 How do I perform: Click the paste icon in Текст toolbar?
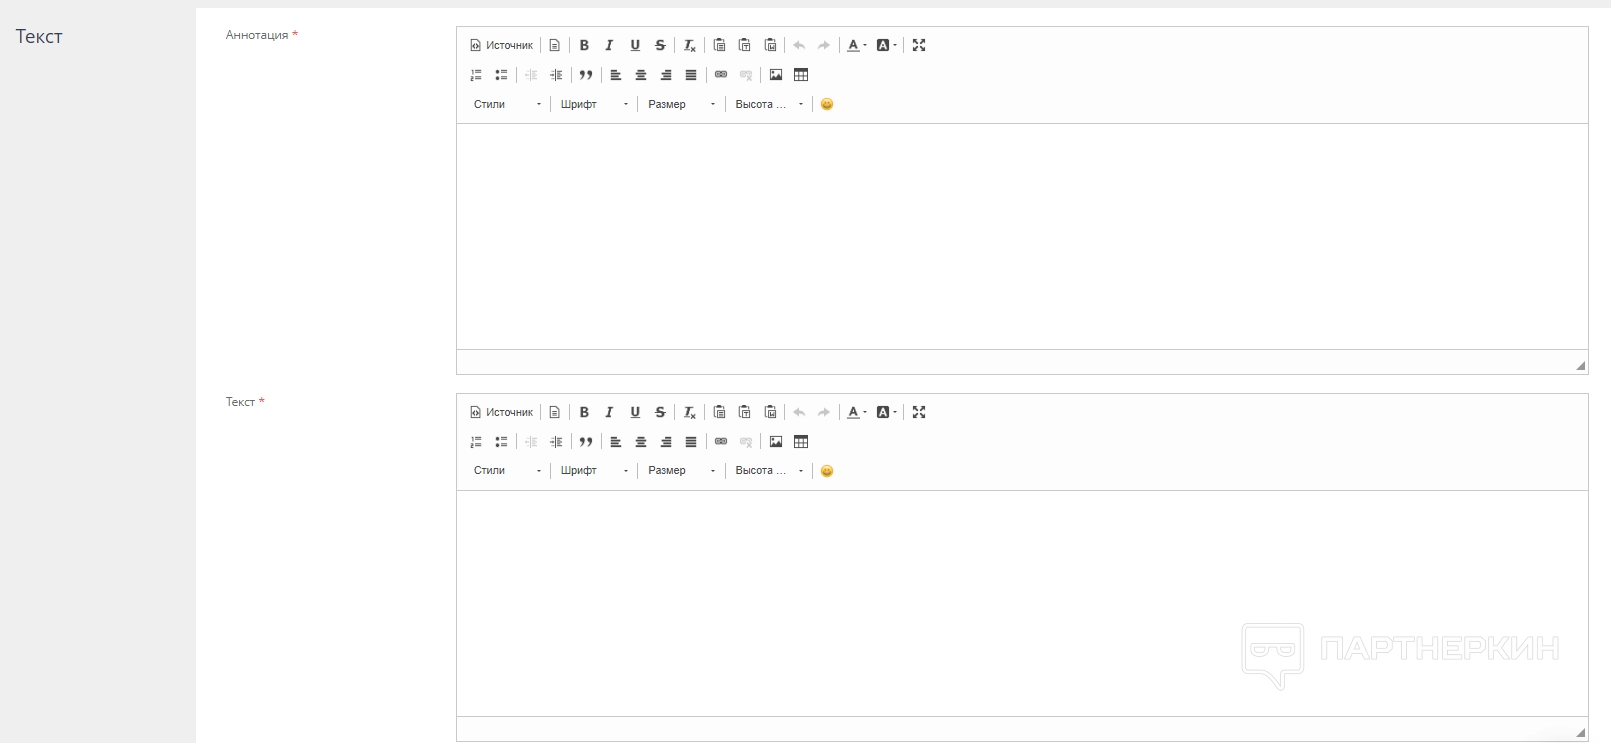719,412
